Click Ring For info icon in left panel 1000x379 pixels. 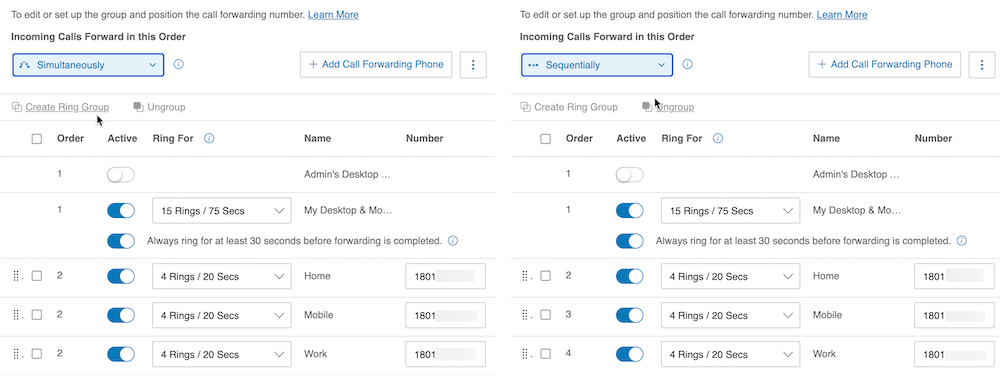[209, 138]
